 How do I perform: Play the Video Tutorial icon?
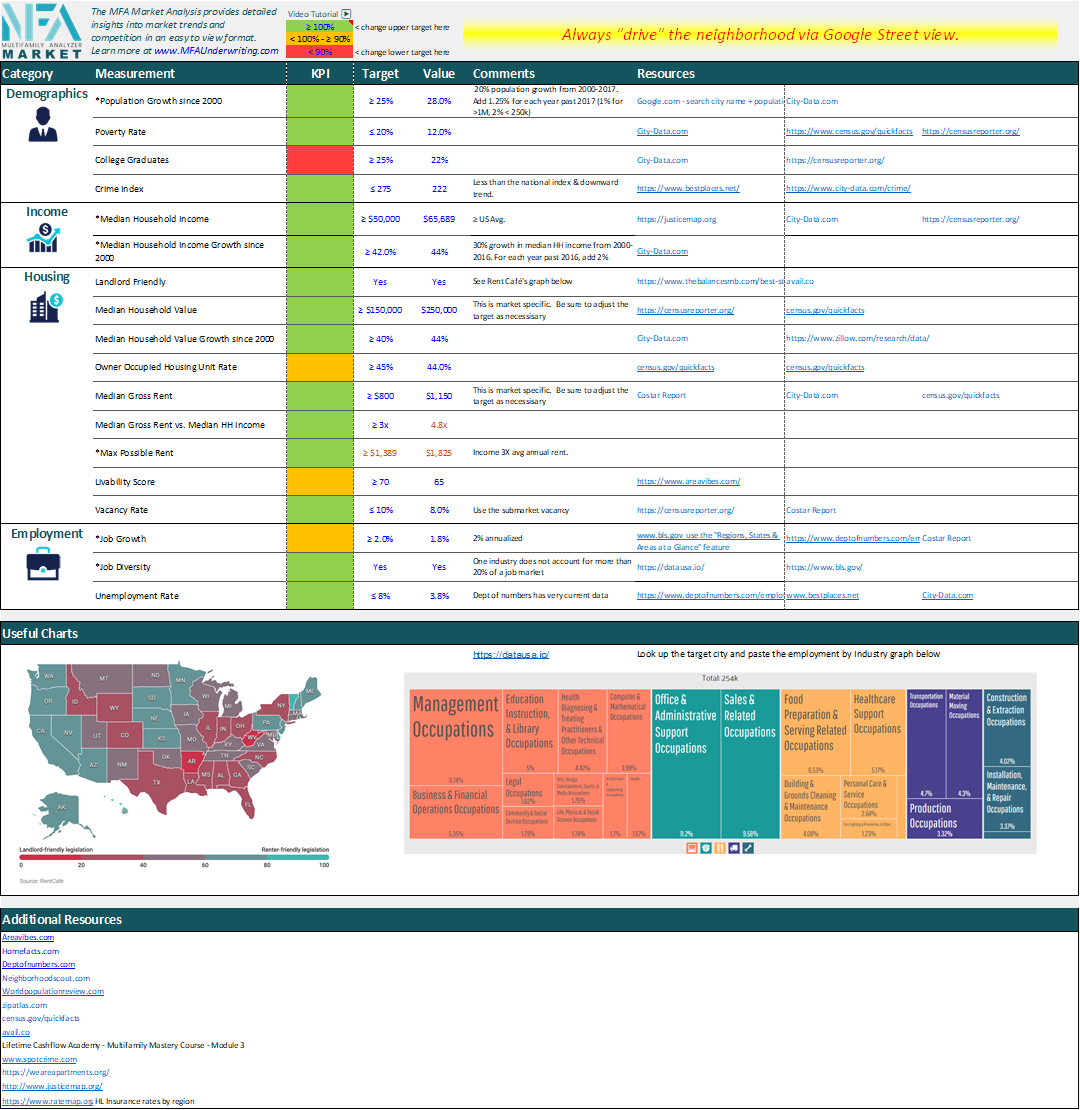(x=346, y=15)
